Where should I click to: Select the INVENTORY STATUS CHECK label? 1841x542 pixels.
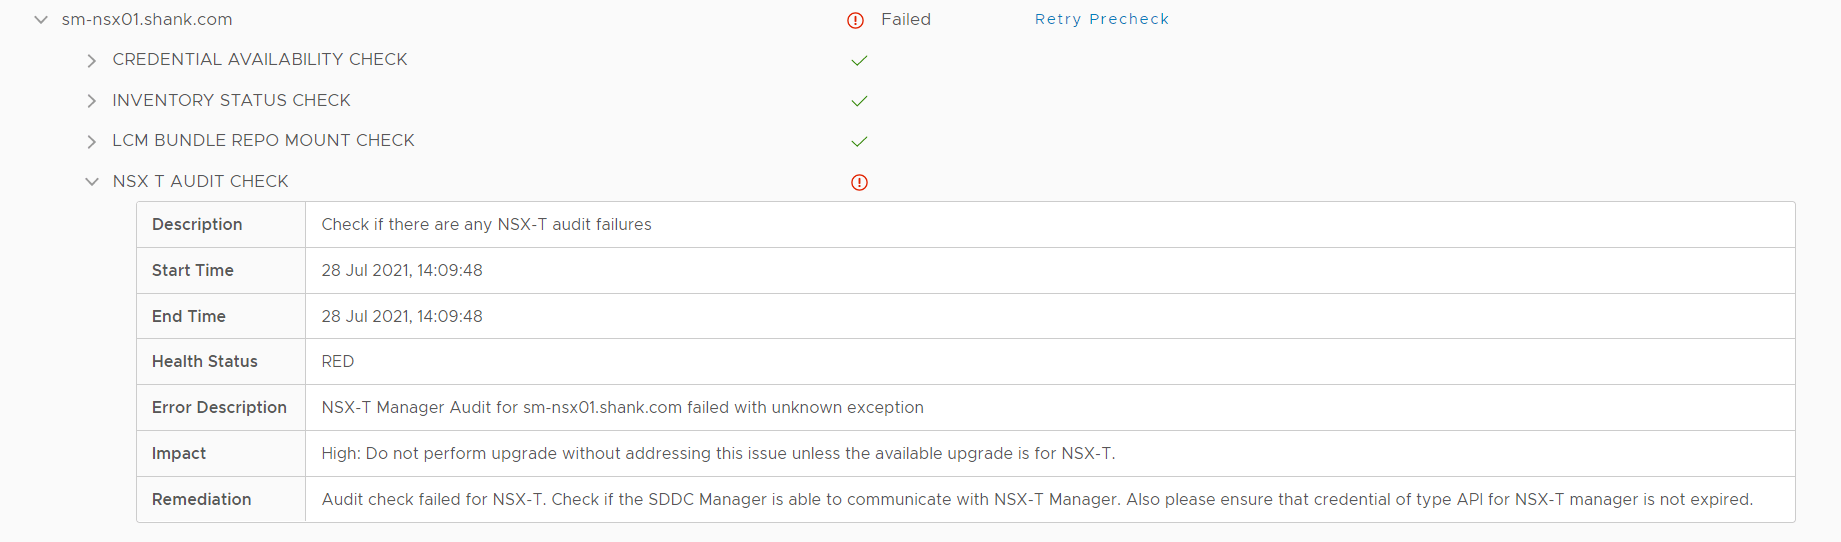coord(231,100)
